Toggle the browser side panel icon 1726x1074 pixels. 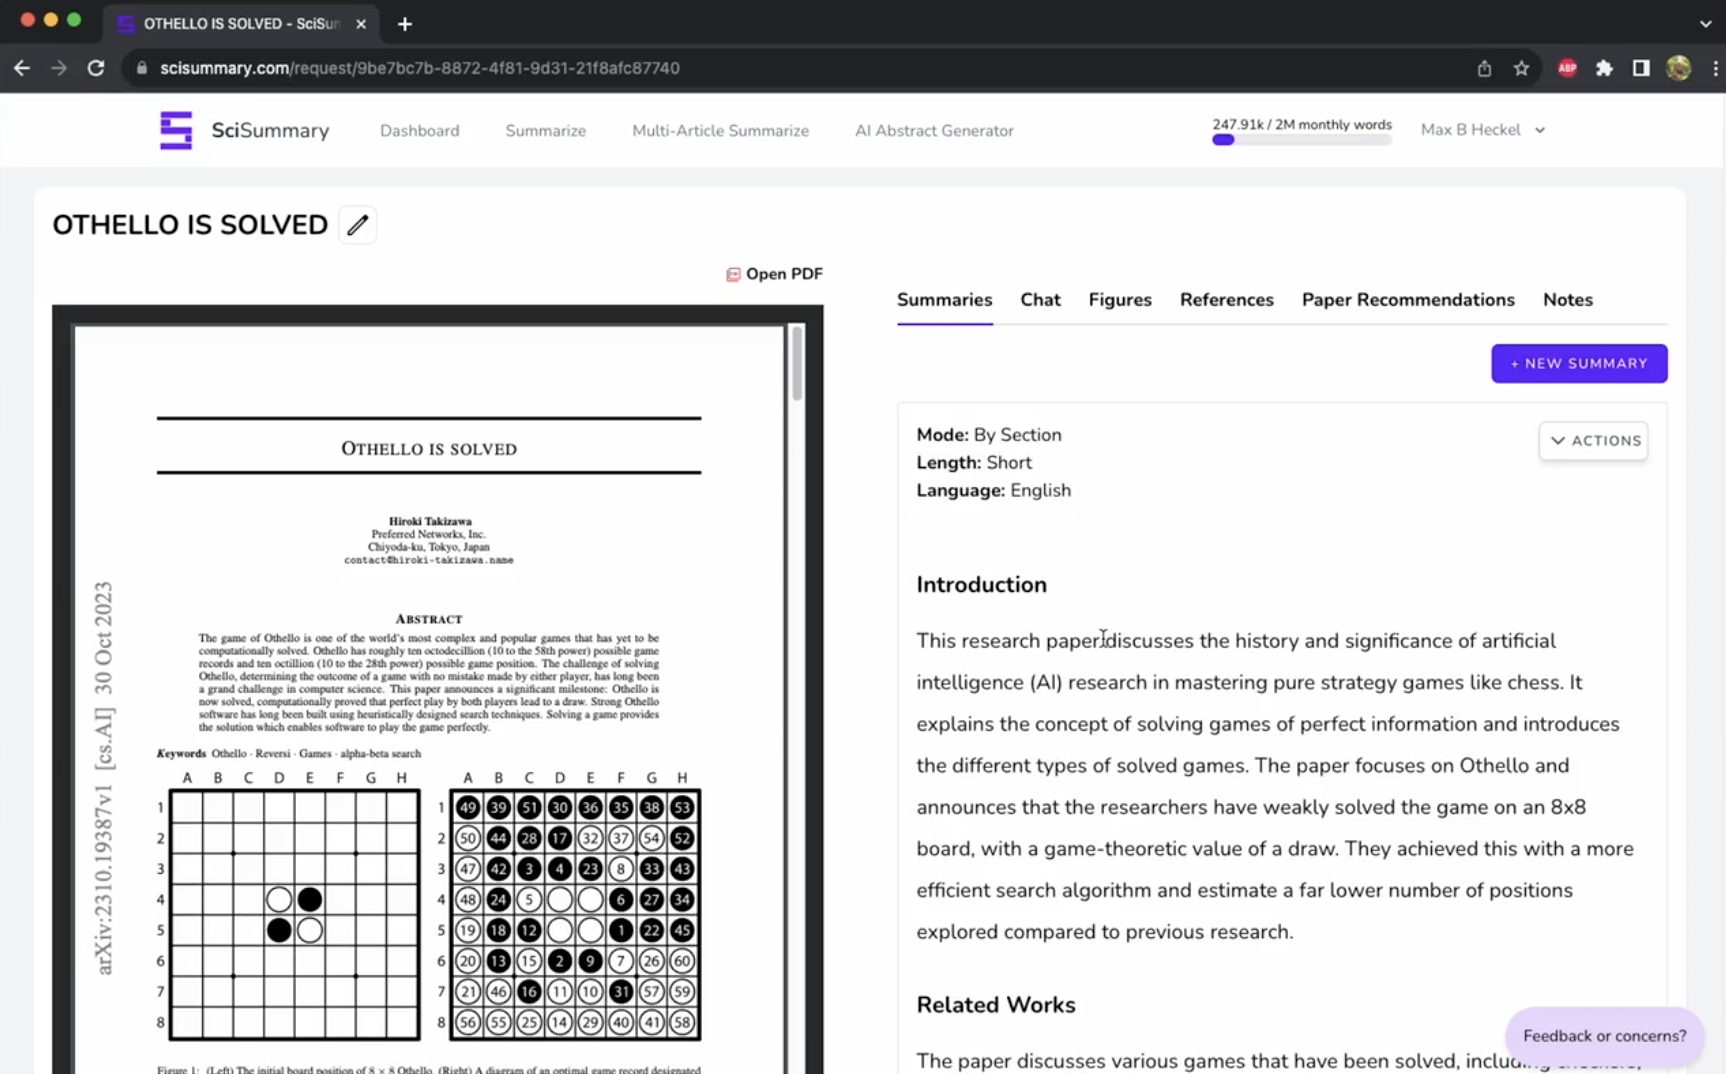click(1641, 68)
